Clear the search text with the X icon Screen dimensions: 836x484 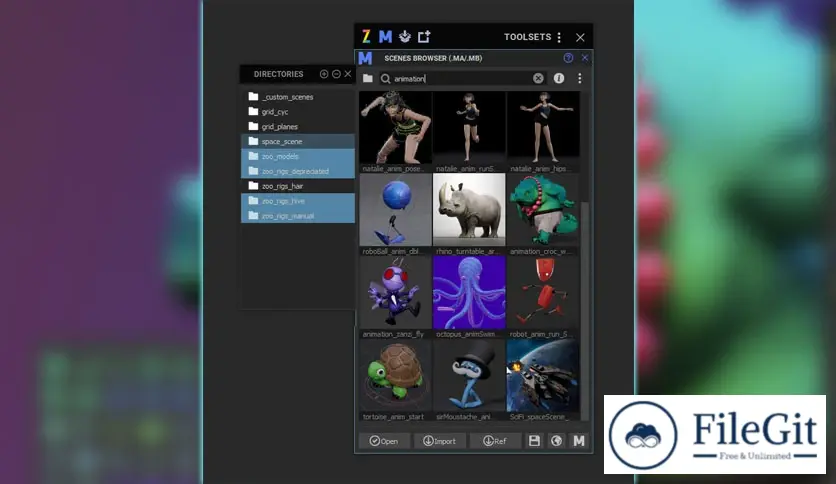pyautogui.click(x=538, y=78)
